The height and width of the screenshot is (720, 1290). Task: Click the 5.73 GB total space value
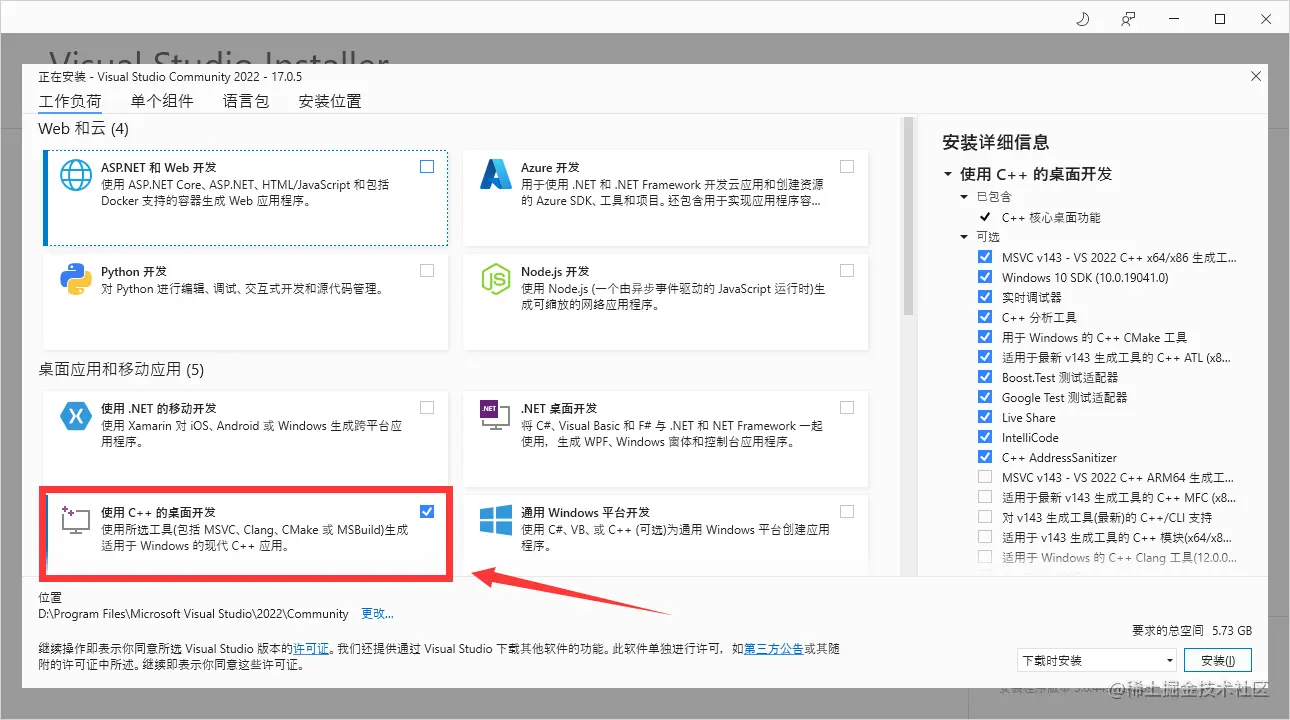(x=1231, y=631)
